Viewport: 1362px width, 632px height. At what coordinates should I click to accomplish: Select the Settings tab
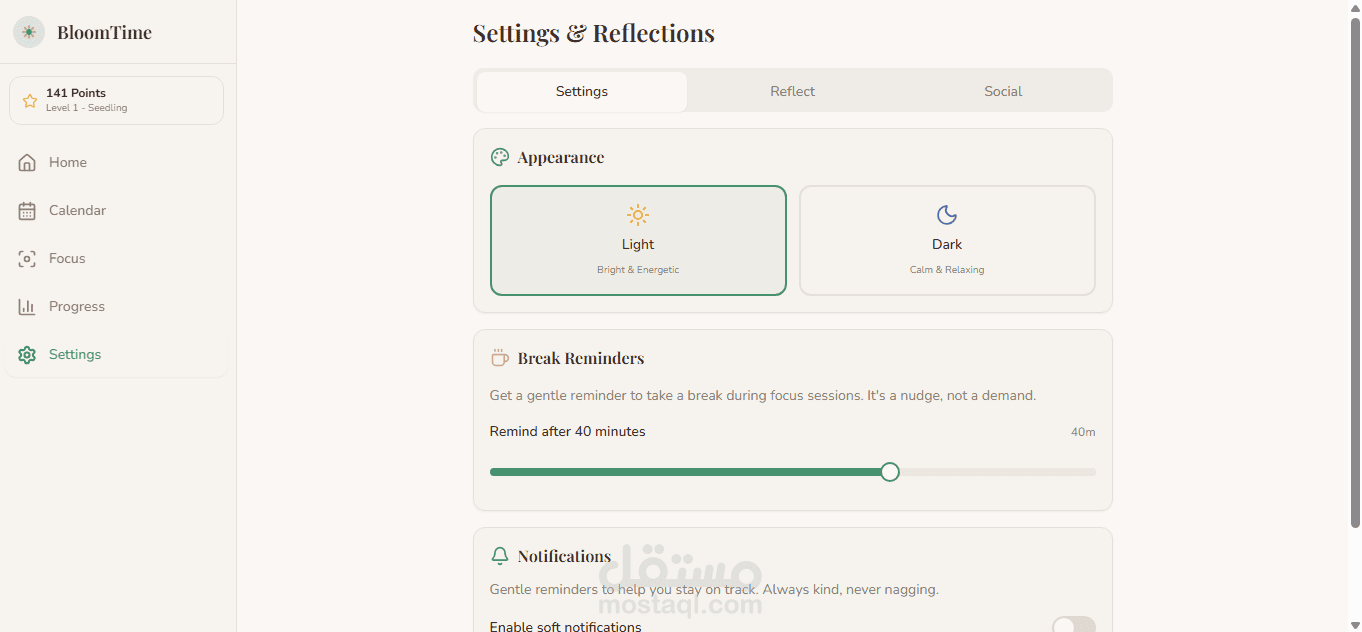point(582,91)
